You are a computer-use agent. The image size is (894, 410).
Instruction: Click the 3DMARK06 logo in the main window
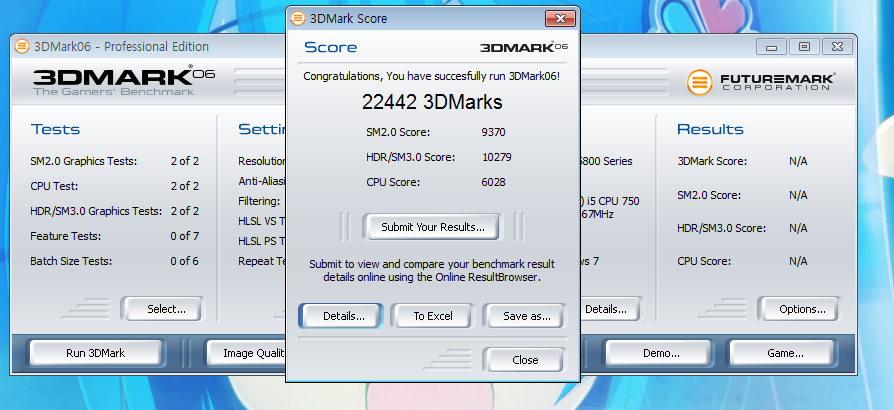tap(124, 81)
